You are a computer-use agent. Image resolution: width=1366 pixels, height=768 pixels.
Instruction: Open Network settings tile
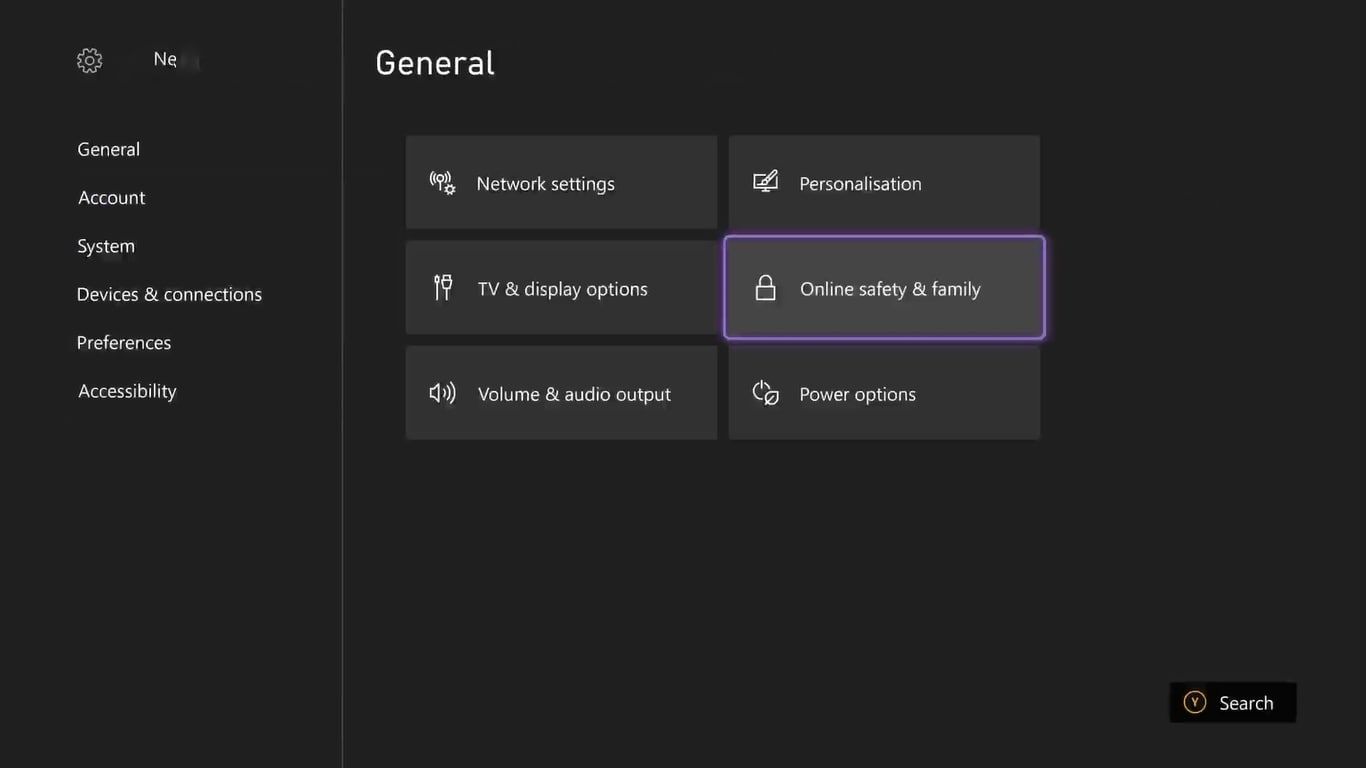point(561,183)
